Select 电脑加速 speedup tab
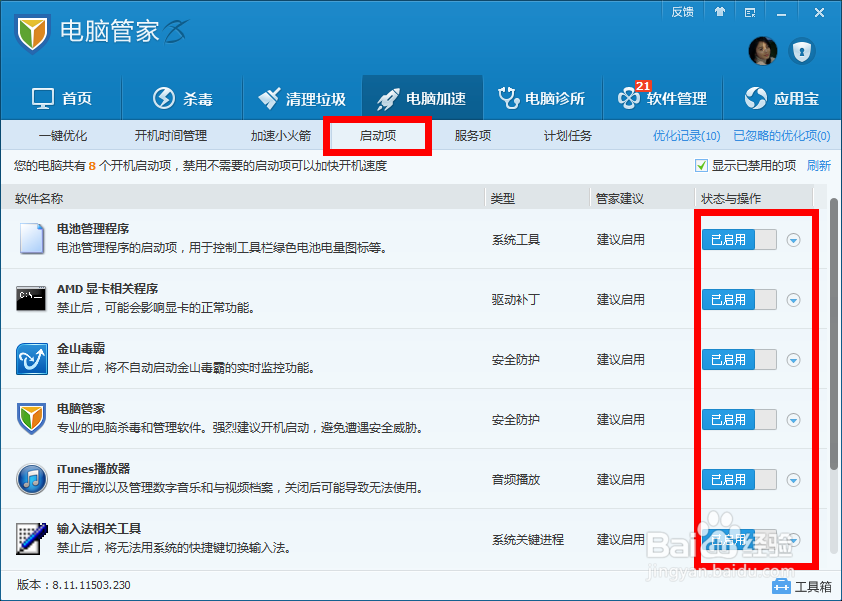This screenshot has width=842, height=601. click(x=422, y=98)
